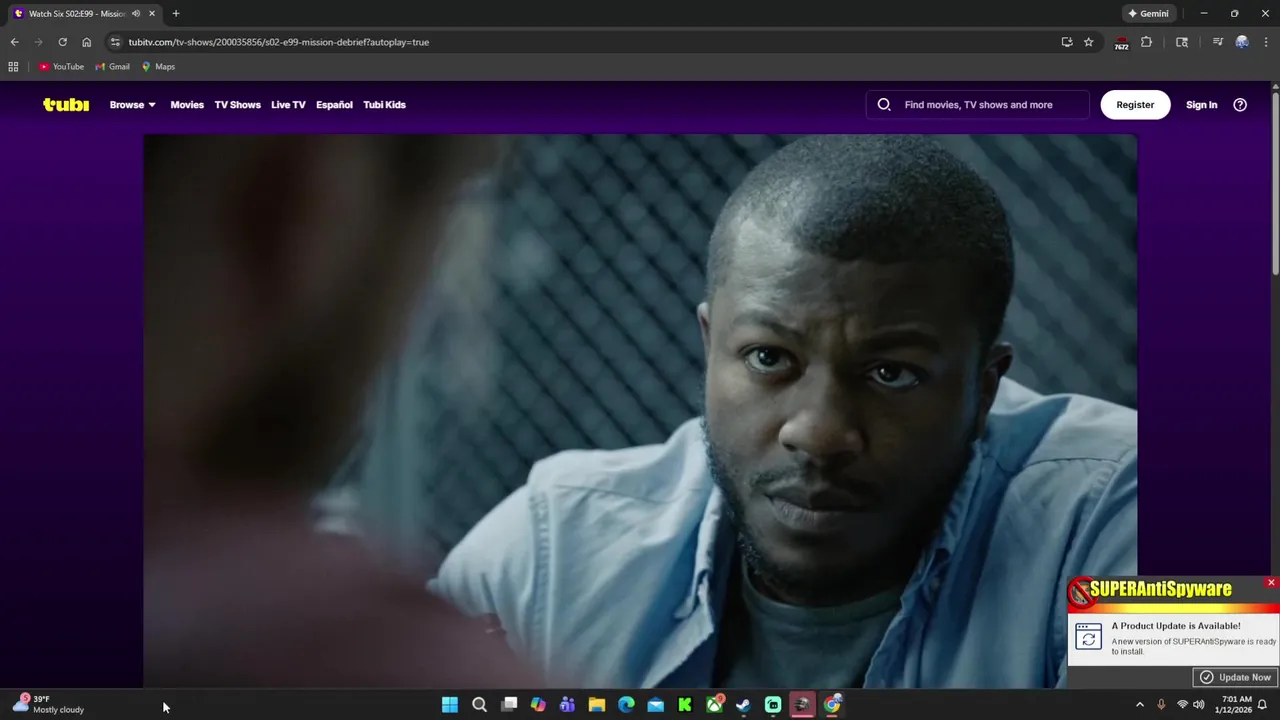The width and height of the screenshot is (1280, 720).
Task: Click the product update refresh icon
Action: (1088, 636)
